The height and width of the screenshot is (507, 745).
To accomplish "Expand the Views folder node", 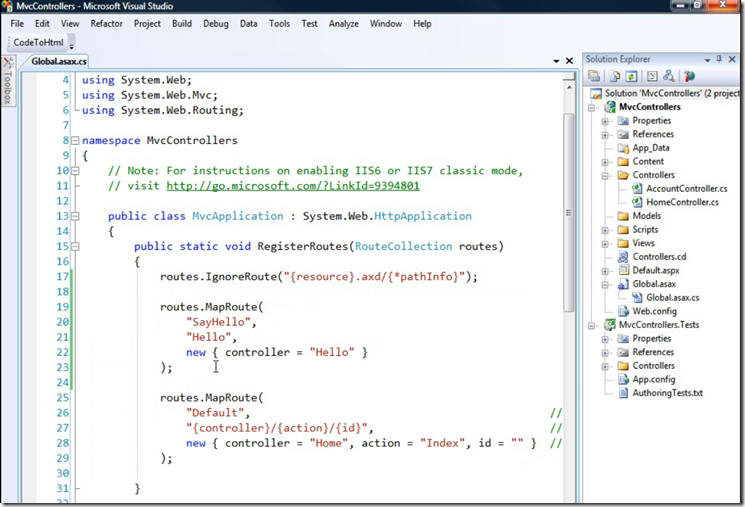I will (605, 244).
